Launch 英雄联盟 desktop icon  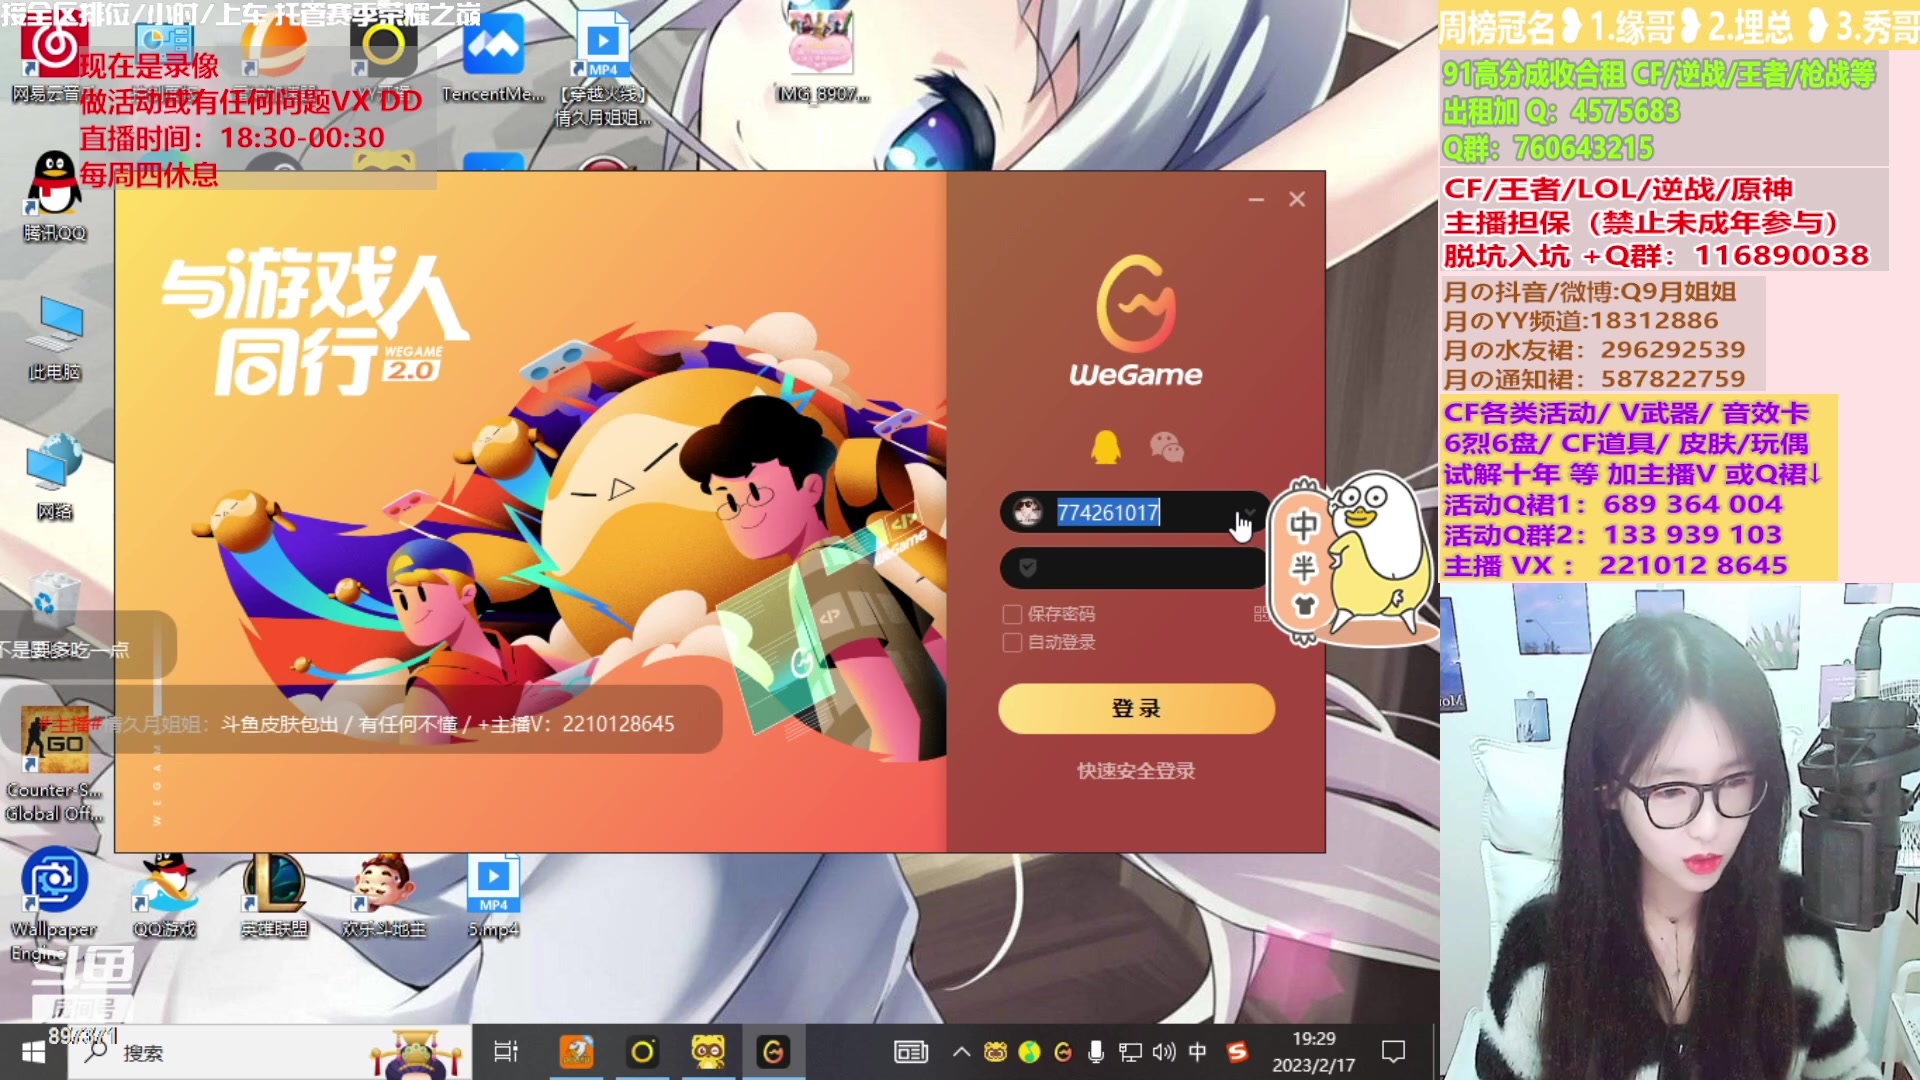[x=274, y=895]
